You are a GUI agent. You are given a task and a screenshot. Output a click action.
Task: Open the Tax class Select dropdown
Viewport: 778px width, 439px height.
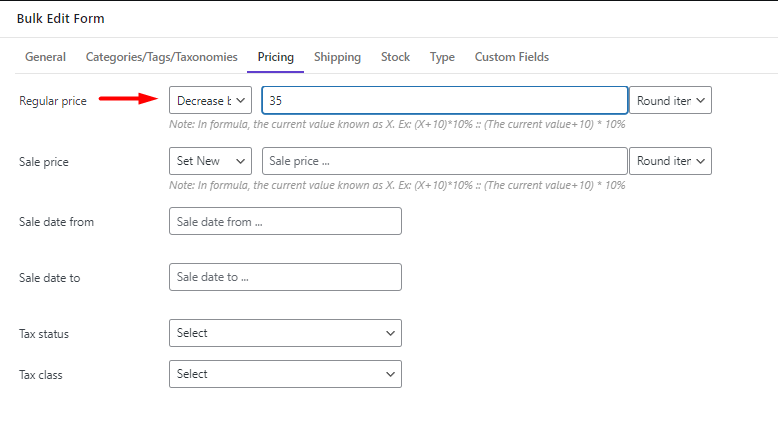(x=285, y=374)
